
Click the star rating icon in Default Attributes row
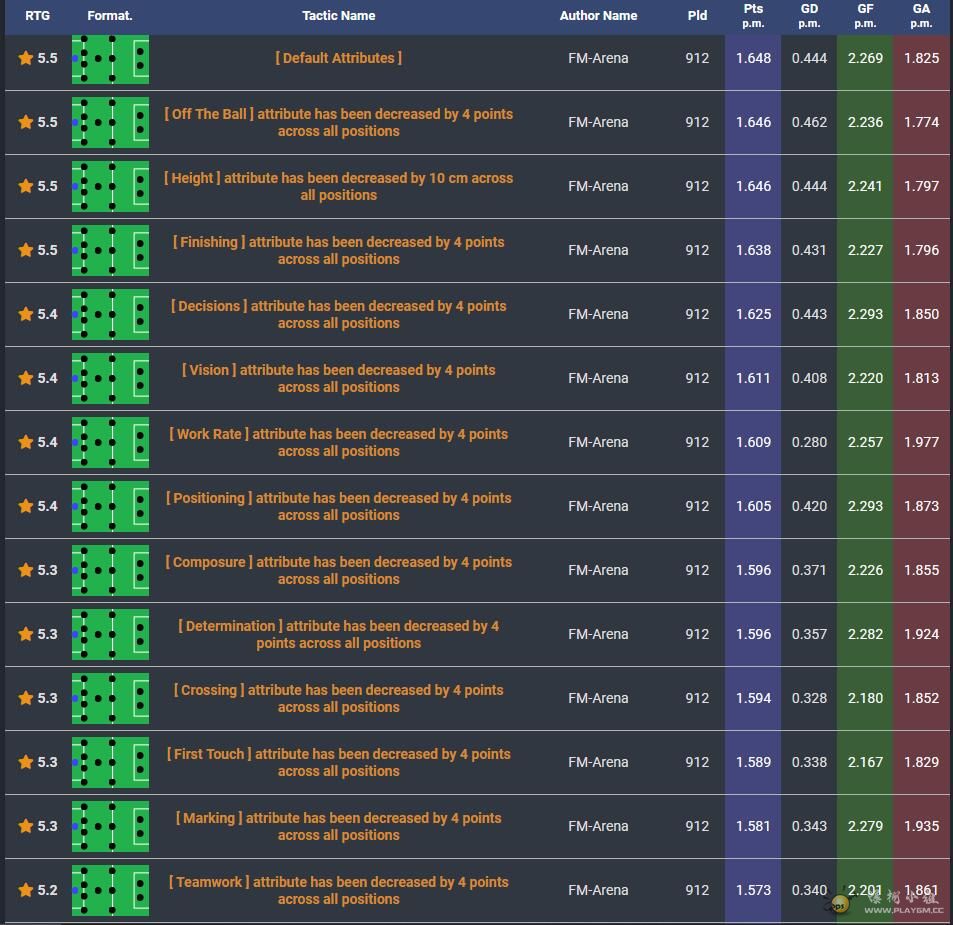click(x=26, y=58)
